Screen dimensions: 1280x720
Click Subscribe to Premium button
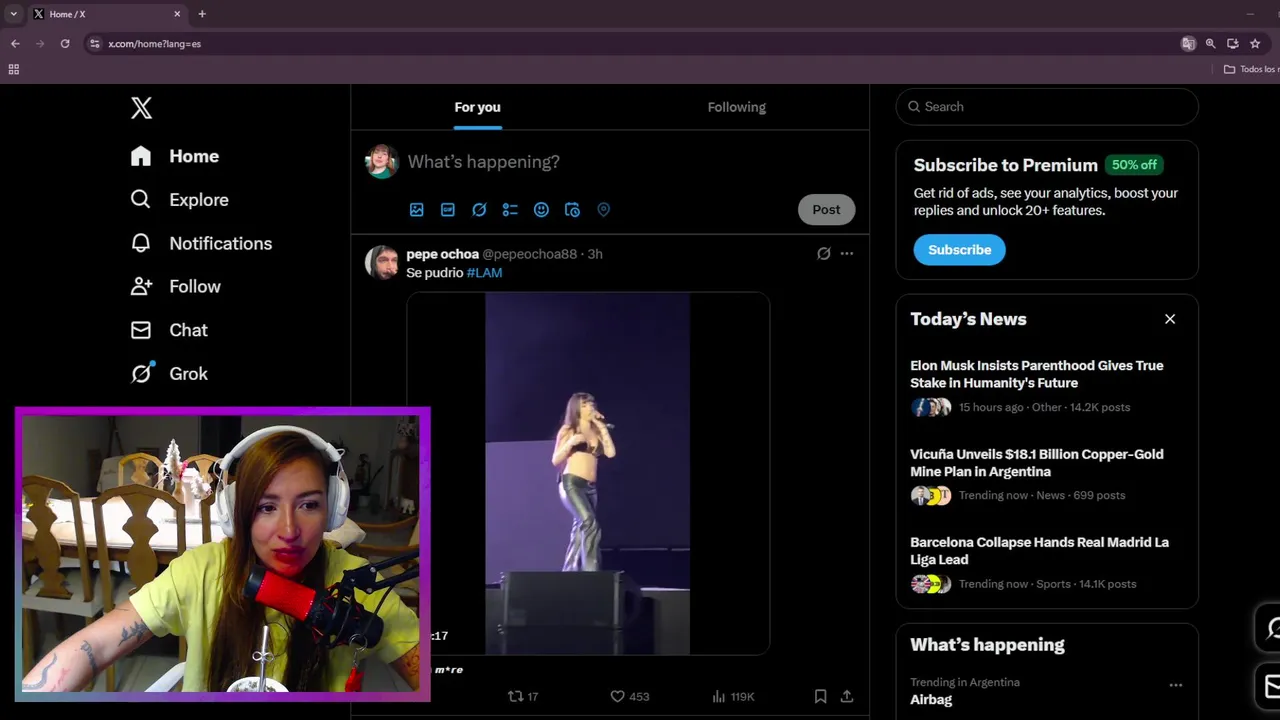(959, 250)
